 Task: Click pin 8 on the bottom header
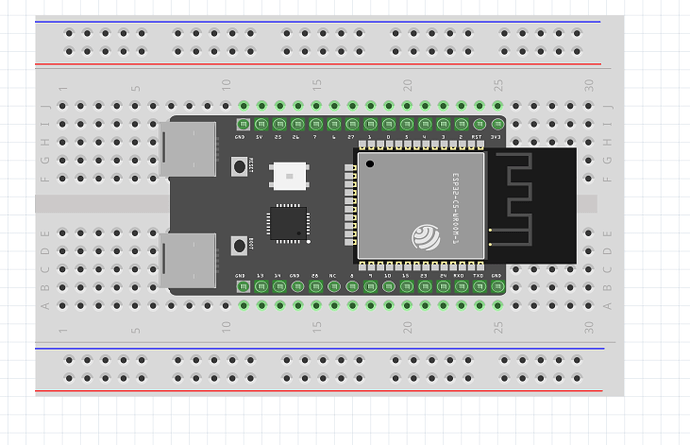coord(352,287)
